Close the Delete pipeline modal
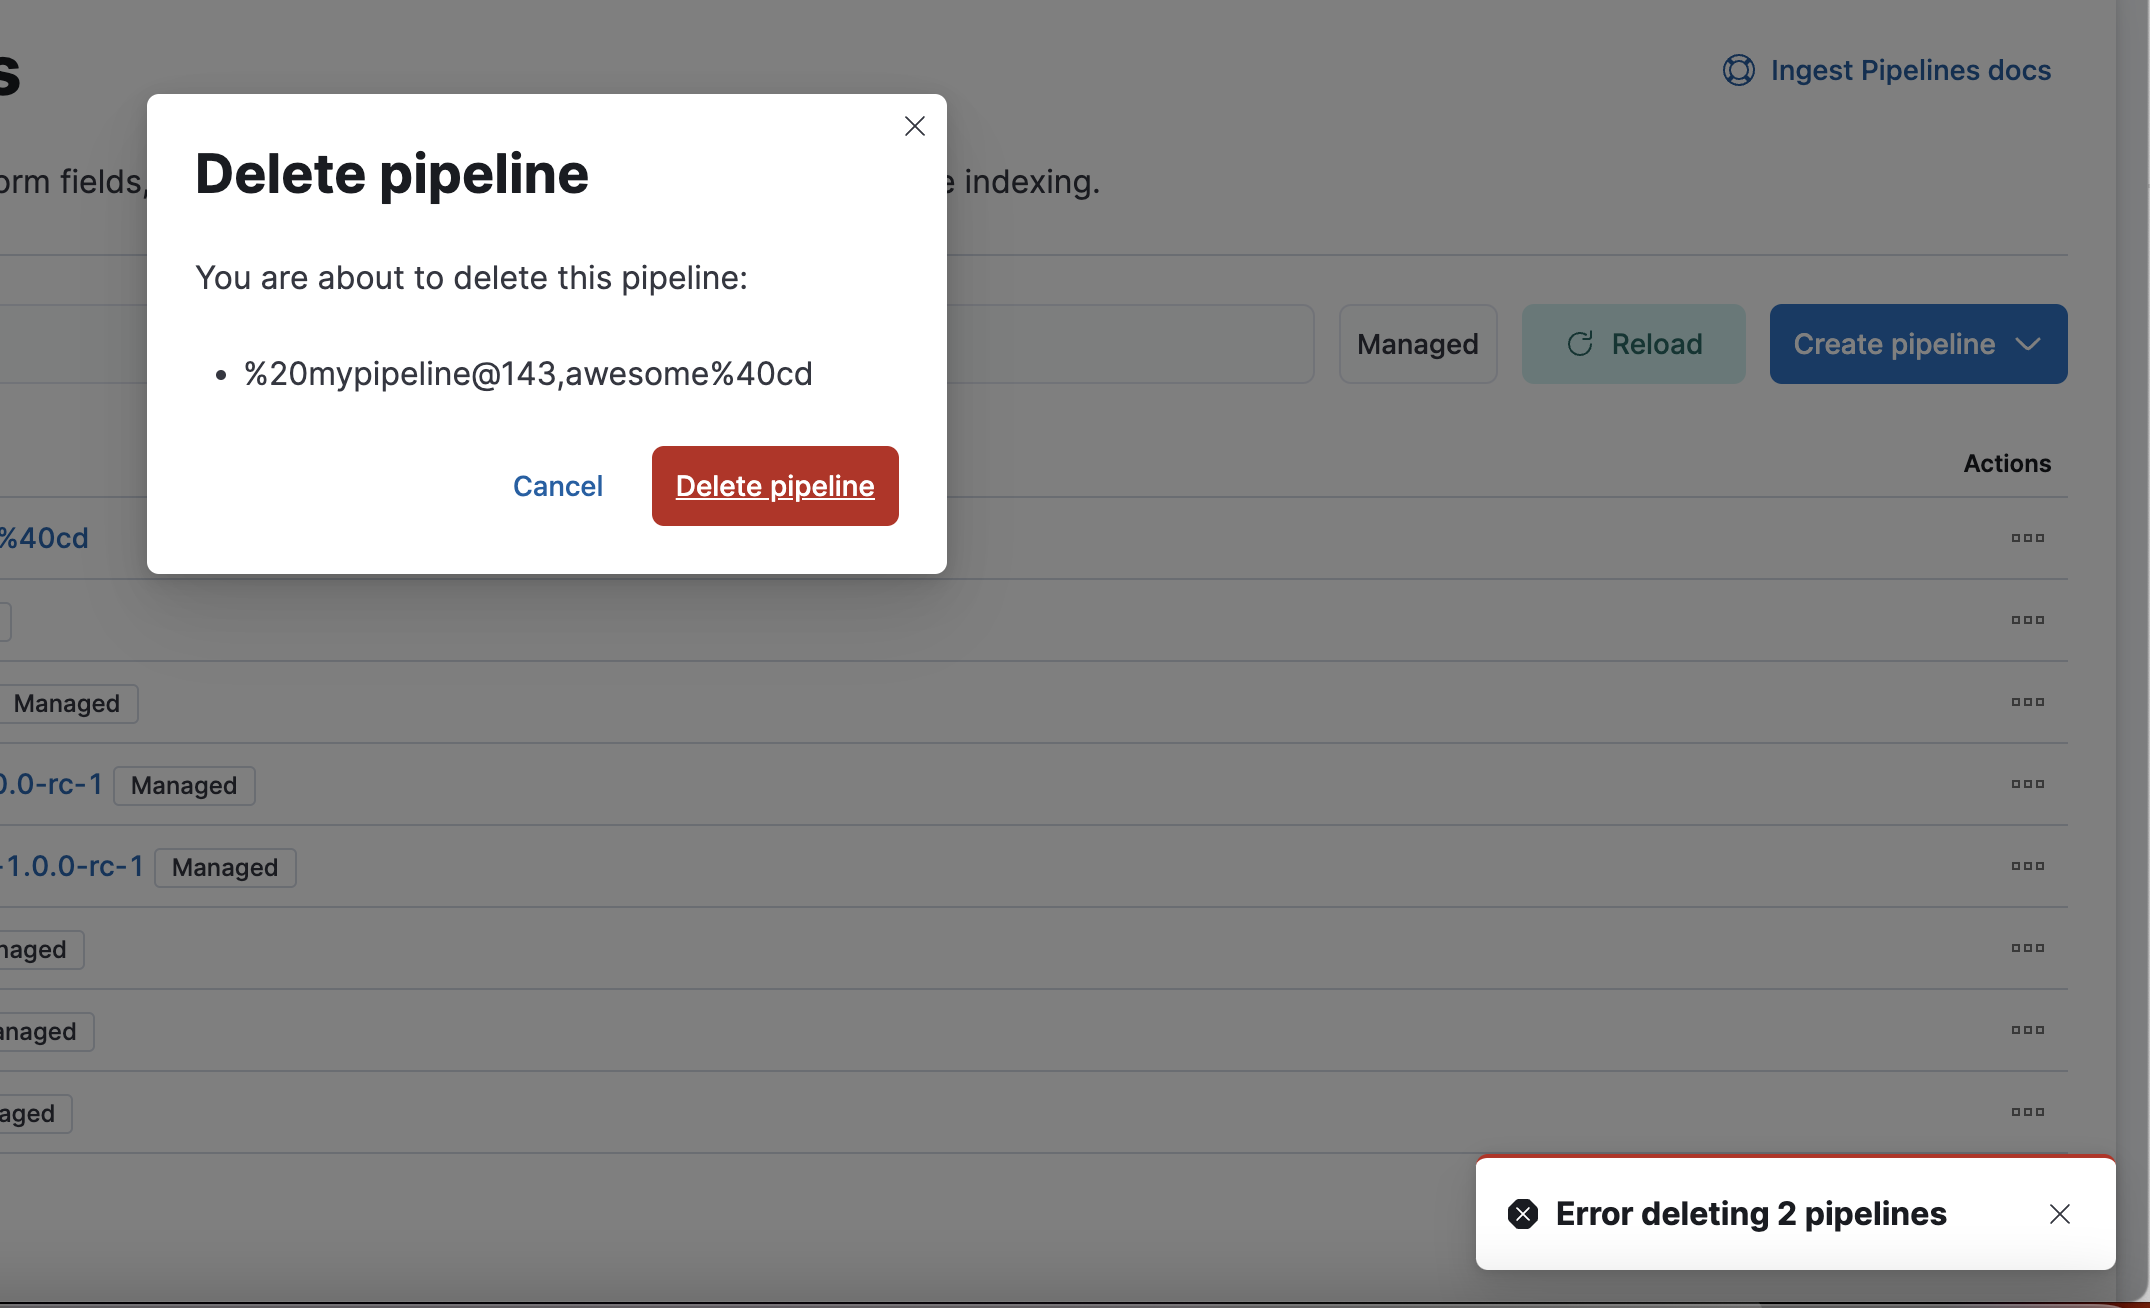 [914, 126]
